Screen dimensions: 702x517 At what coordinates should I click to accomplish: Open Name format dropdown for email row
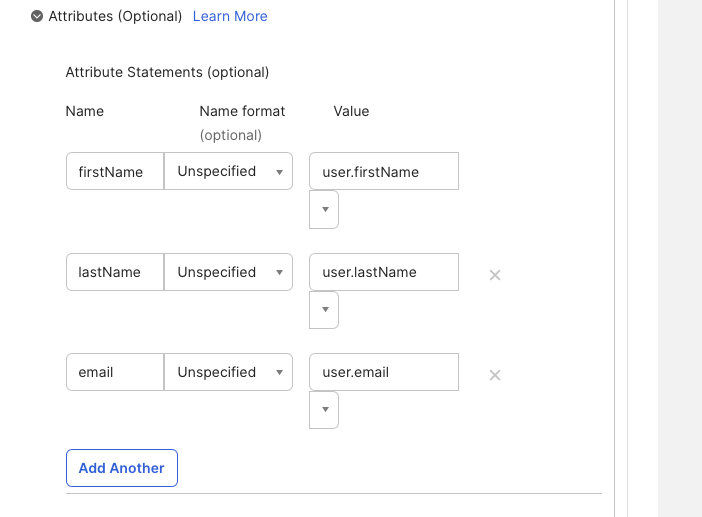(x=228, y=372)
